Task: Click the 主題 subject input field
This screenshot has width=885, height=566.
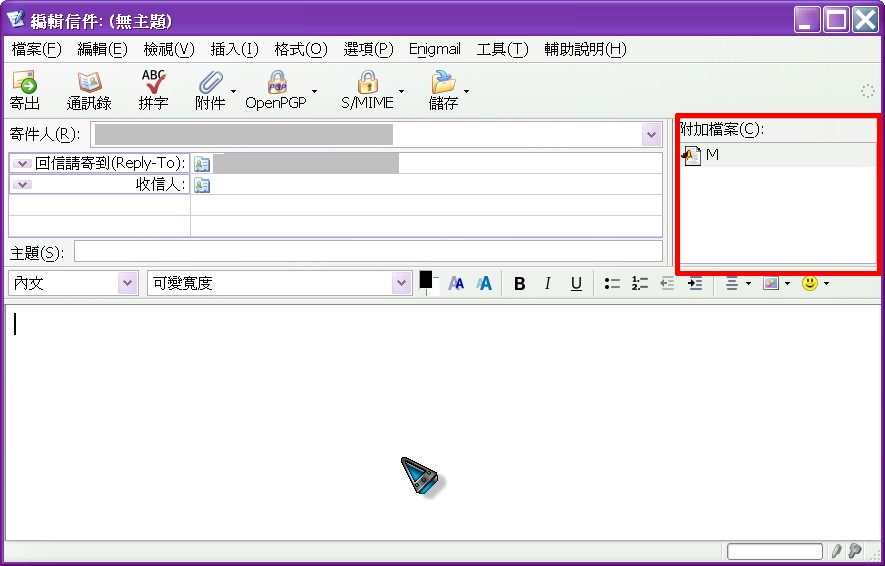Action: click(368, 252)
